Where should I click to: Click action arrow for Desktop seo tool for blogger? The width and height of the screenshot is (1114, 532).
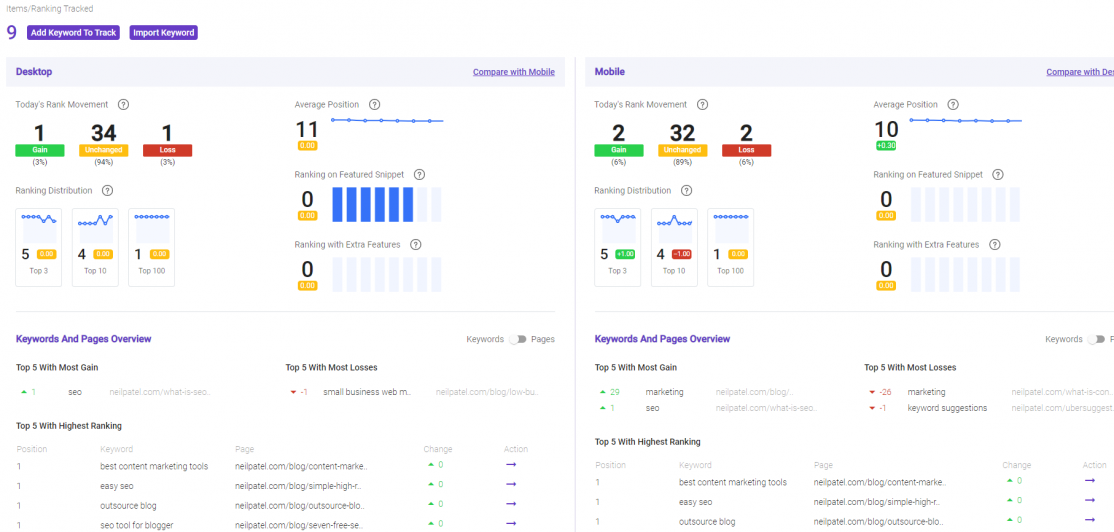click(511, 523)
